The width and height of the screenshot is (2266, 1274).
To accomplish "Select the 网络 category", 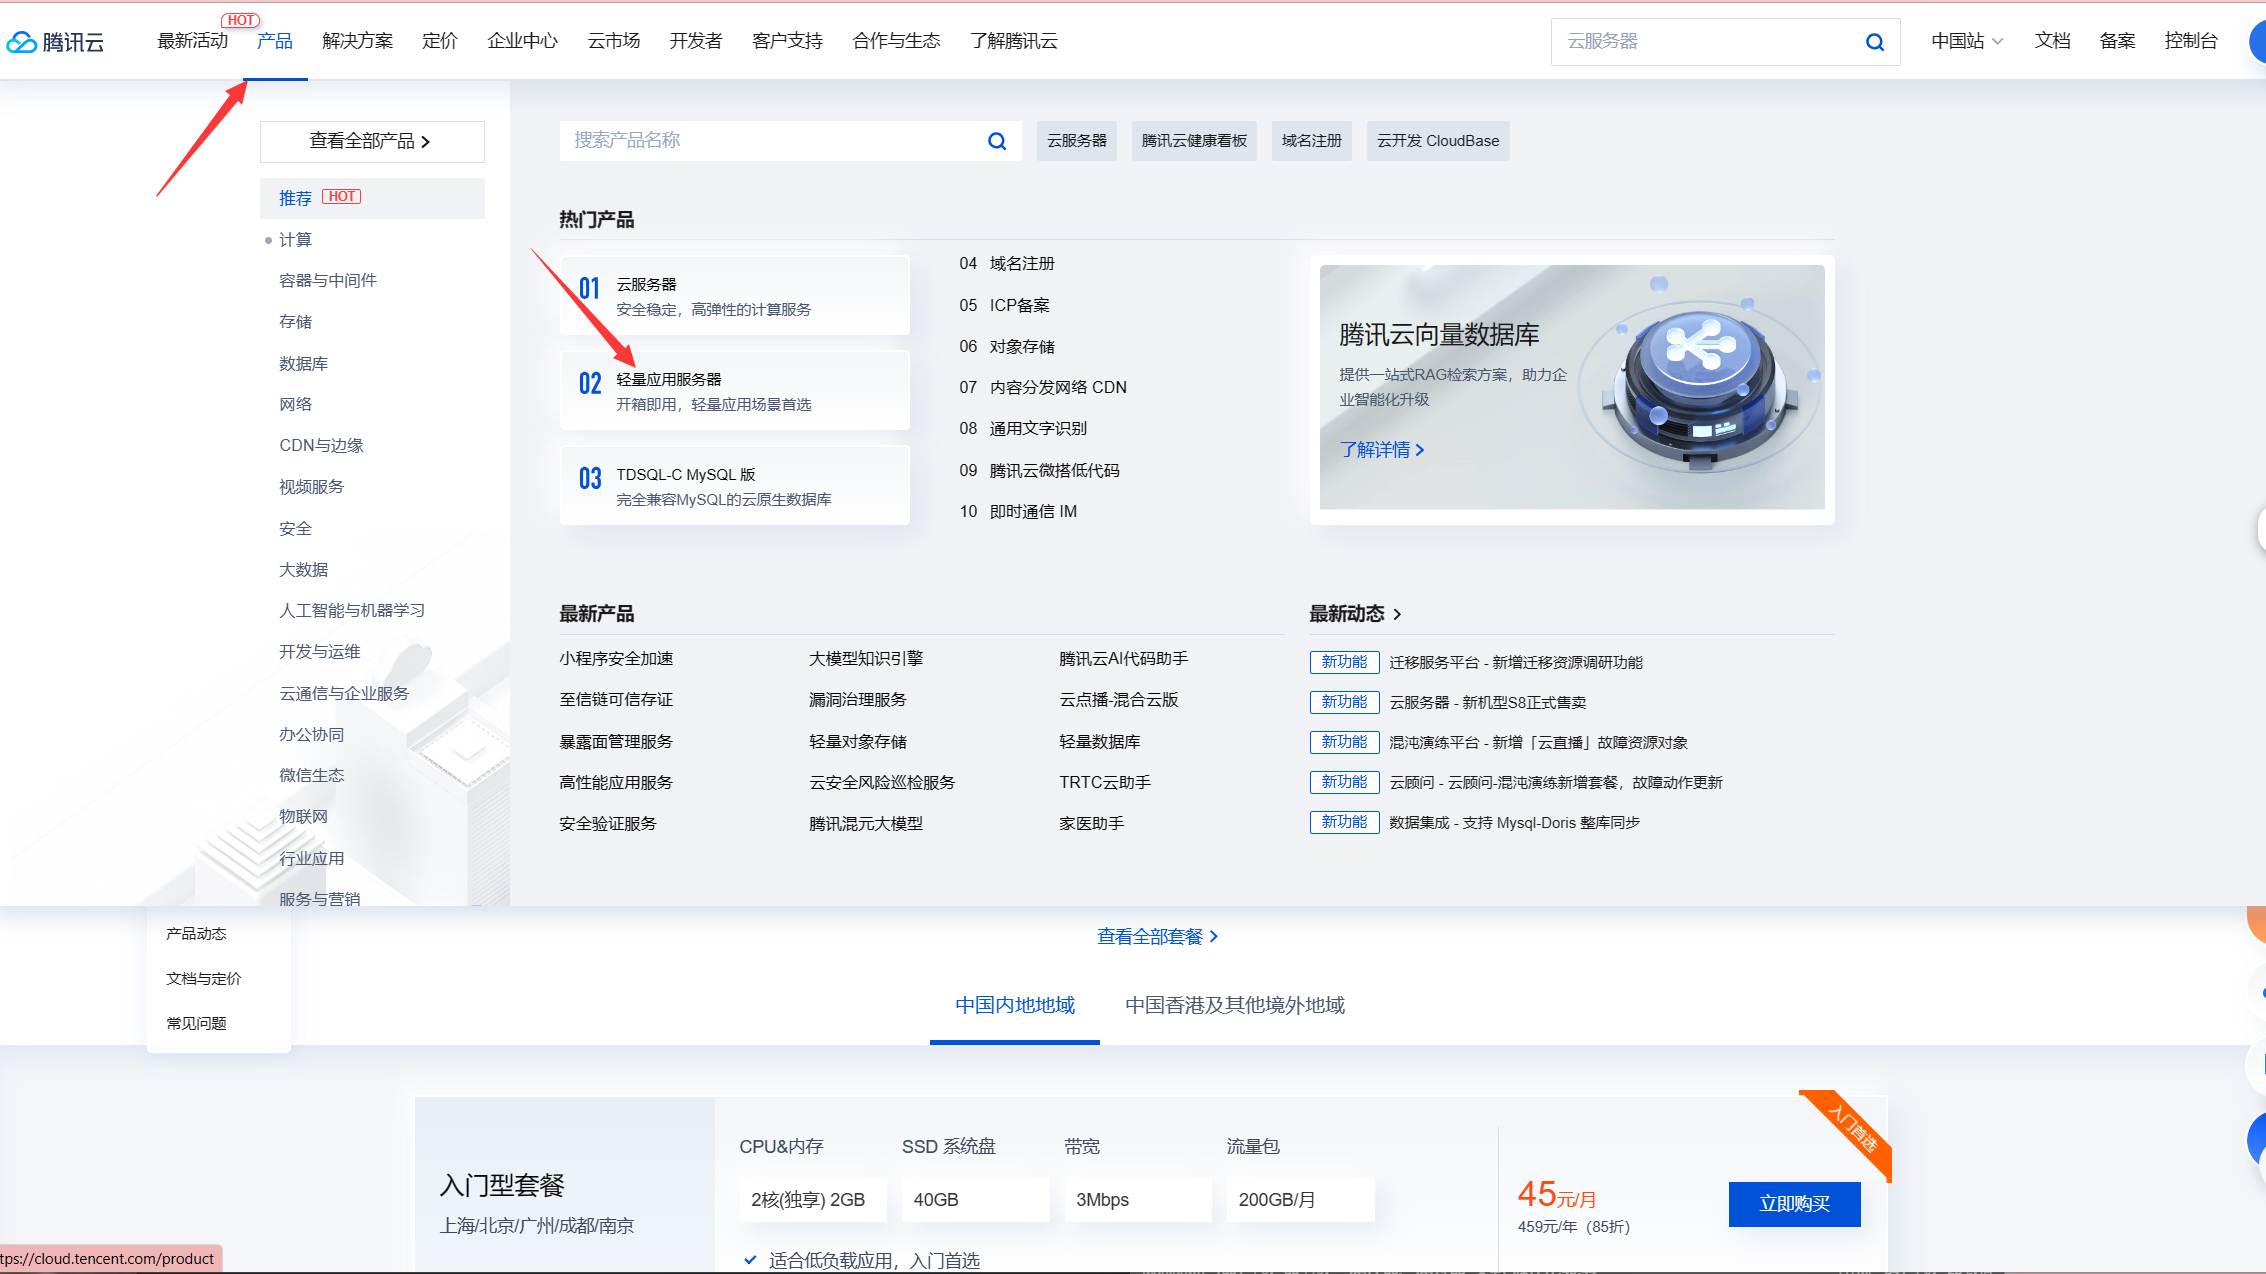I will point(295,405).
